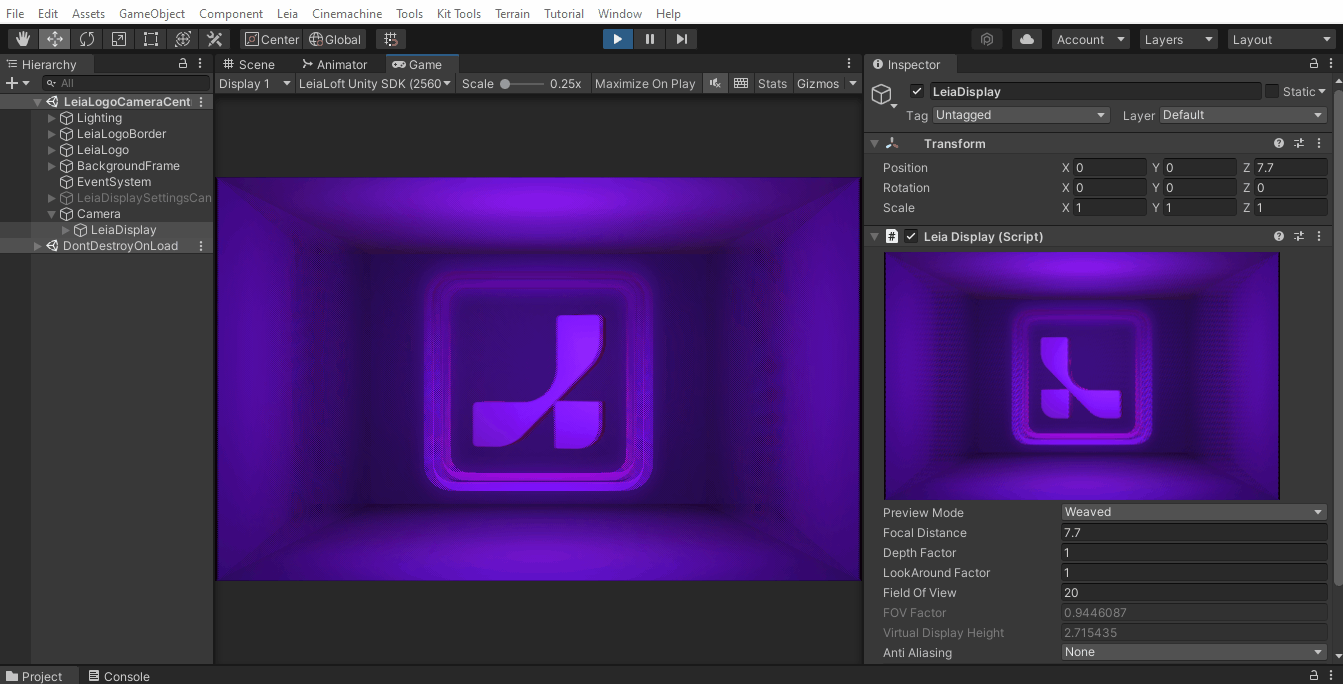Open DontDestroyOnLoad scene options menu
Screen dimensions: 1343x684
(x=201, y=246)
